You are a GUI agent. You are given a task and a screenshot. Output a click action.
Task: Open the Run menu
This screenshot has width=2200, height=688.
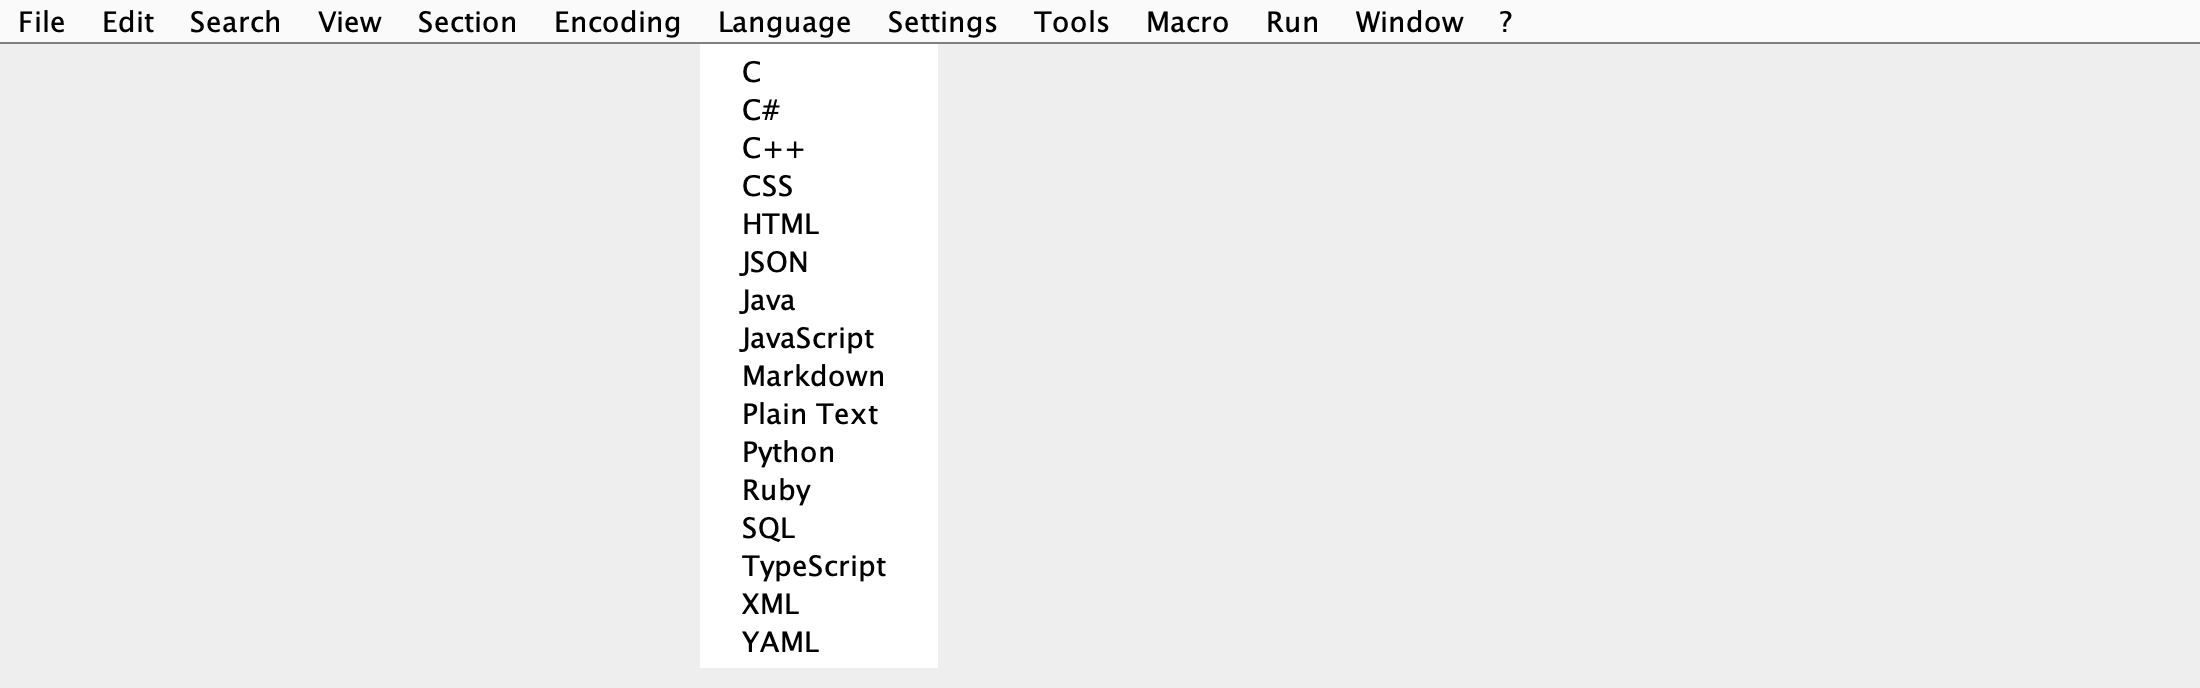[x=1292, y=22]
